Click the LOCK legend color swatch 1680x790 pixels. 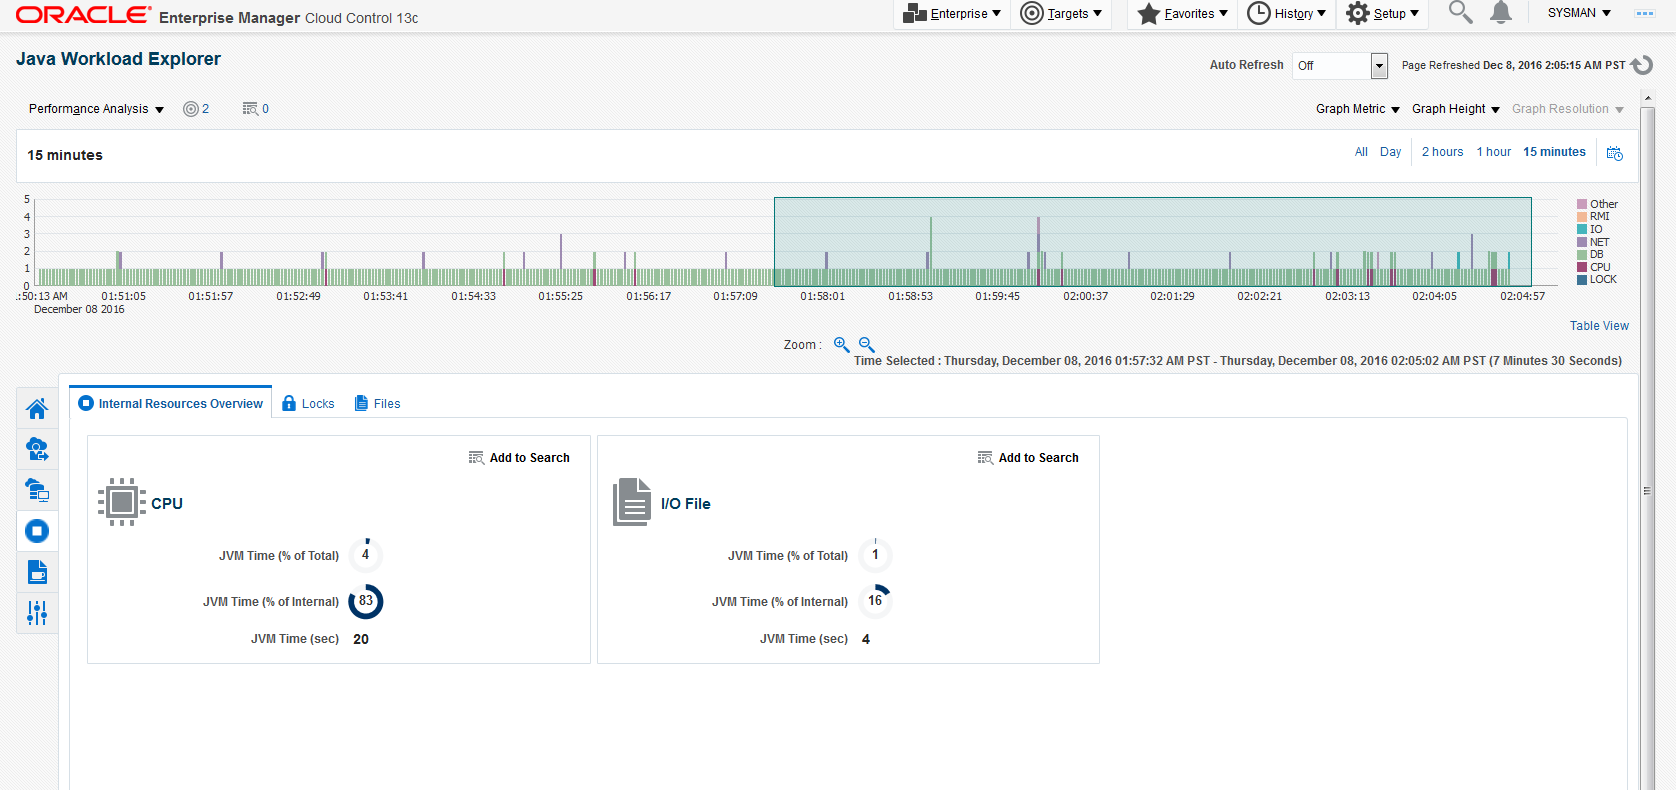click(x=1582, y=280)
